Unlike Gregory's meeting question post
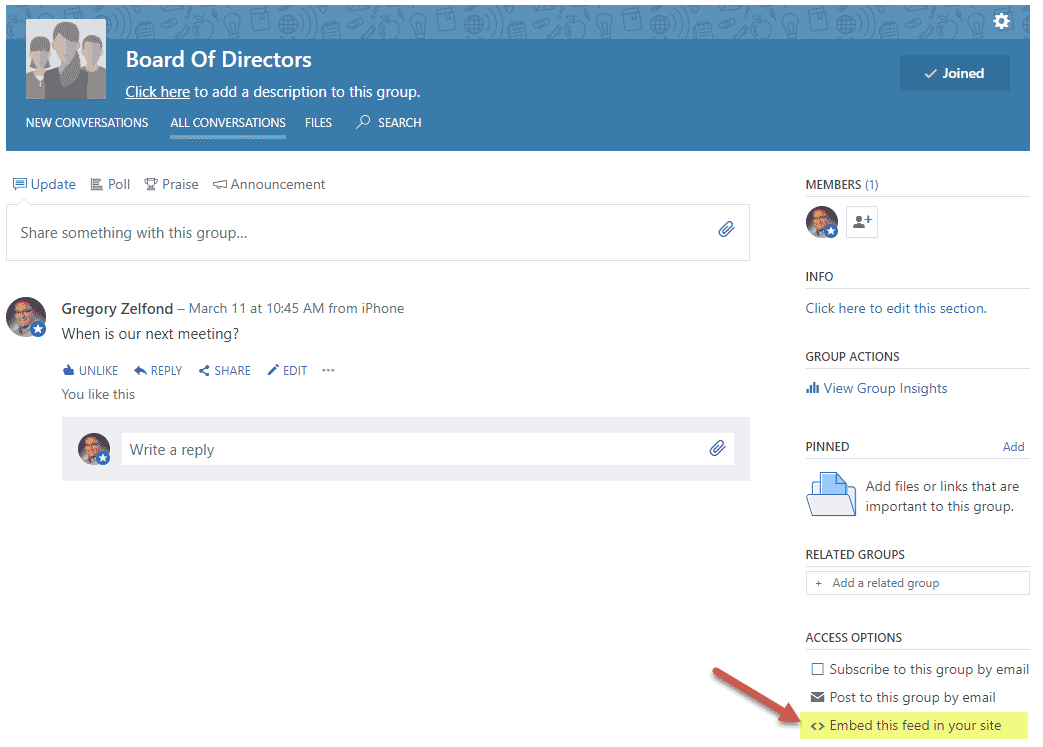1043x747 pixels. point(89,370)
